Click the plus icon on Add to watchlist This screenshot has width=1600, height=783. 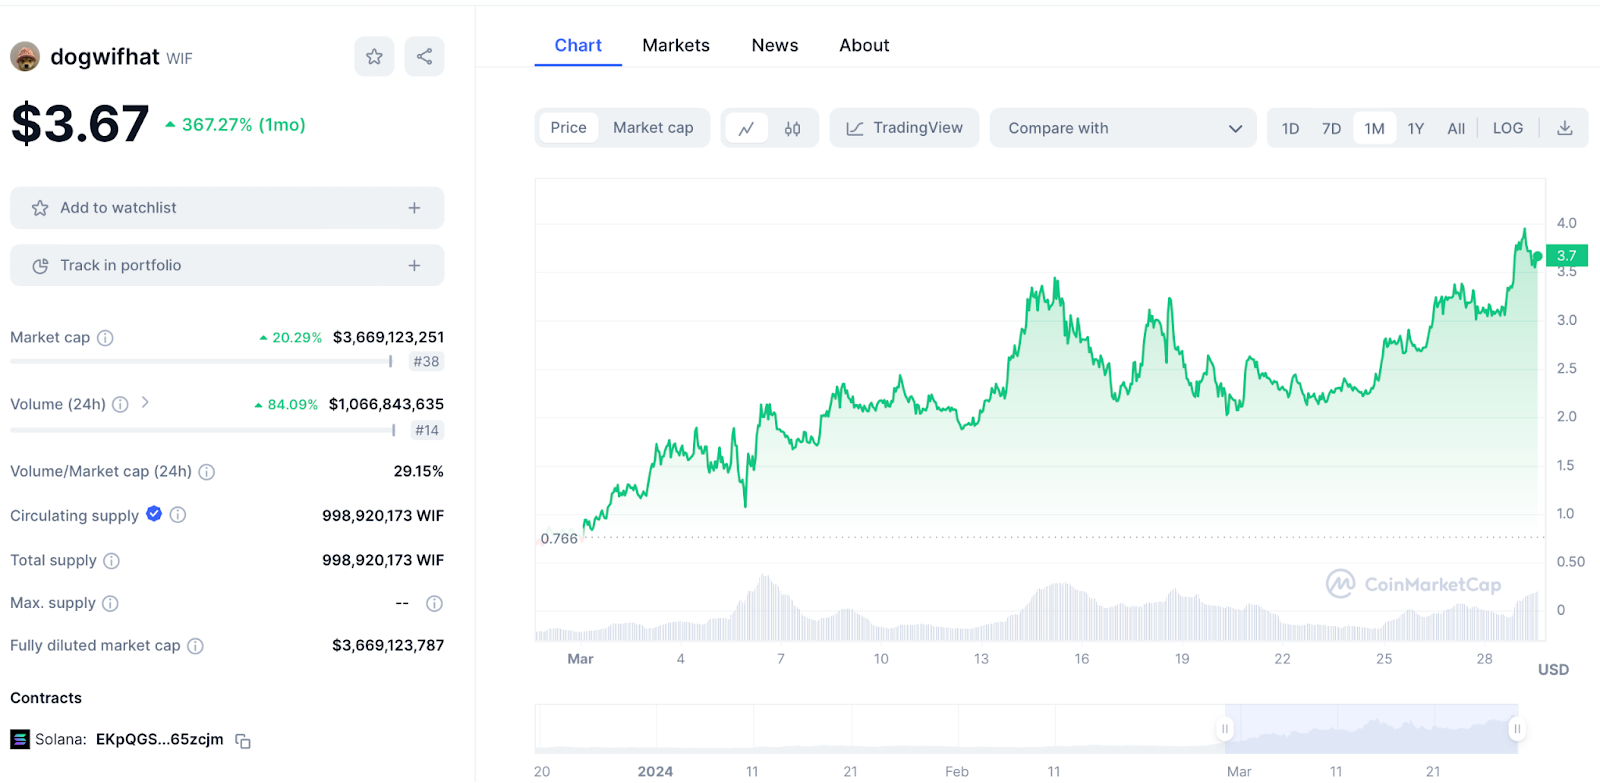click(x=414, y=208)
